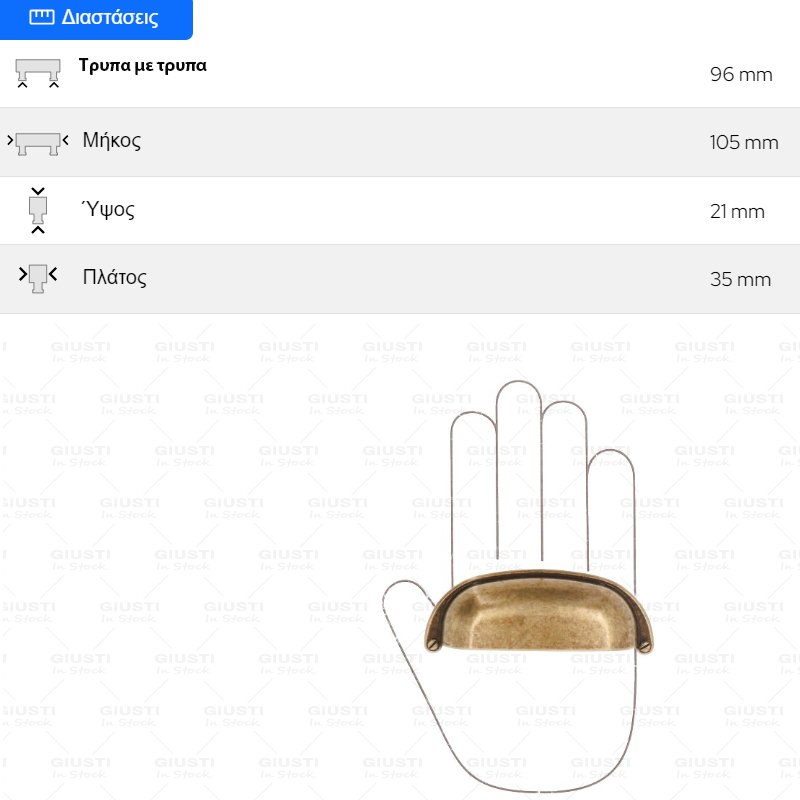Click the Πλάτος width icon
The image size is (800, 800).
(x=38, y=278)
